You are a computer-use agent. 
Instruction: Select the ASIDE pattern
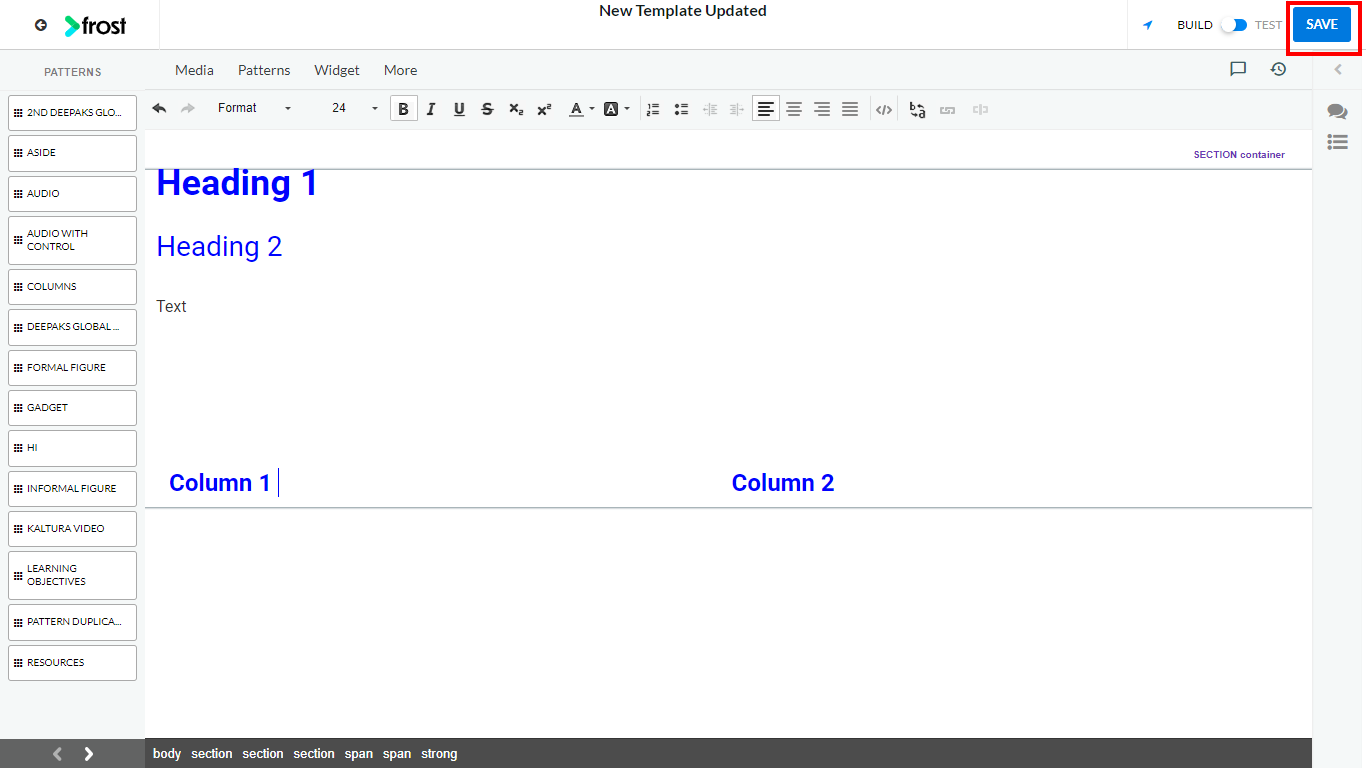click(x=72, y=153)
